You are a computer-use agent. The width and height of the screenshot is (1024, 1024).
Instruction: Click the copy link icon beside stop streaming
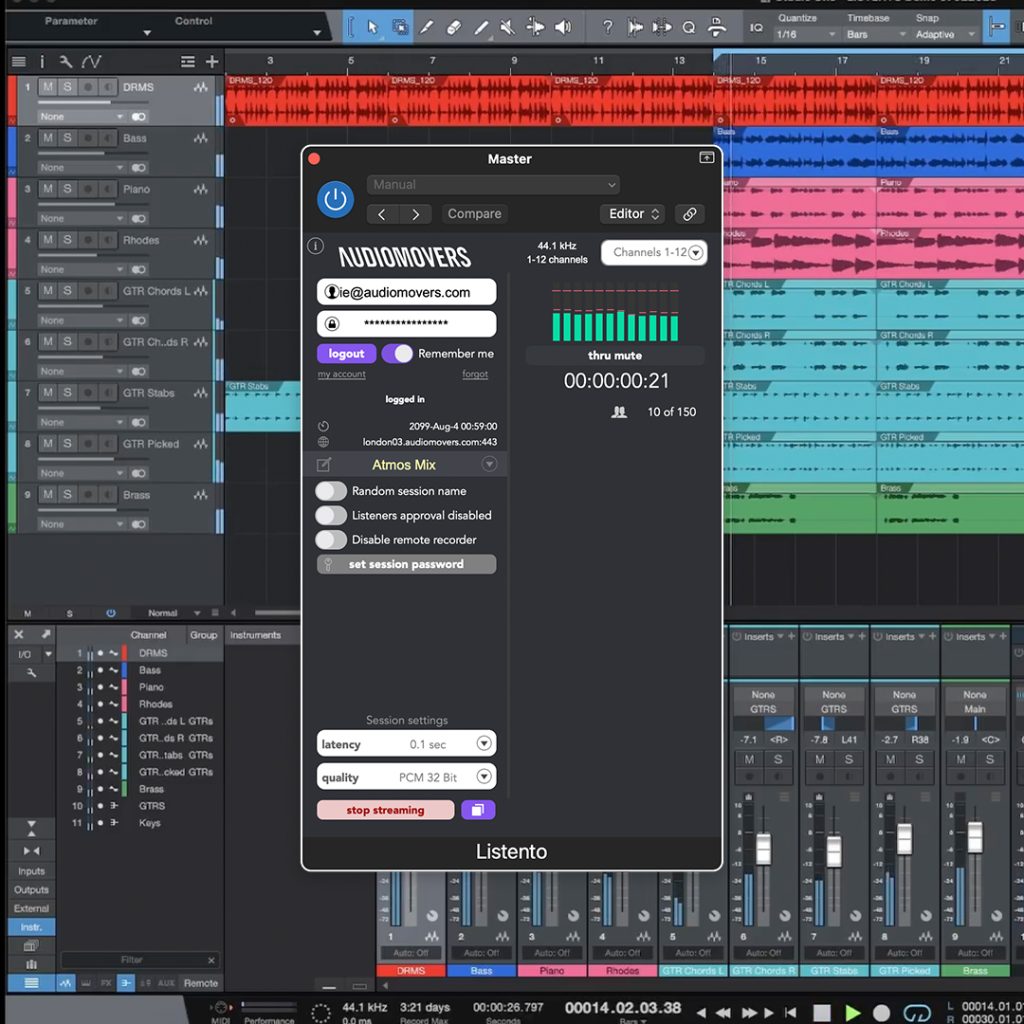[478, 809]
